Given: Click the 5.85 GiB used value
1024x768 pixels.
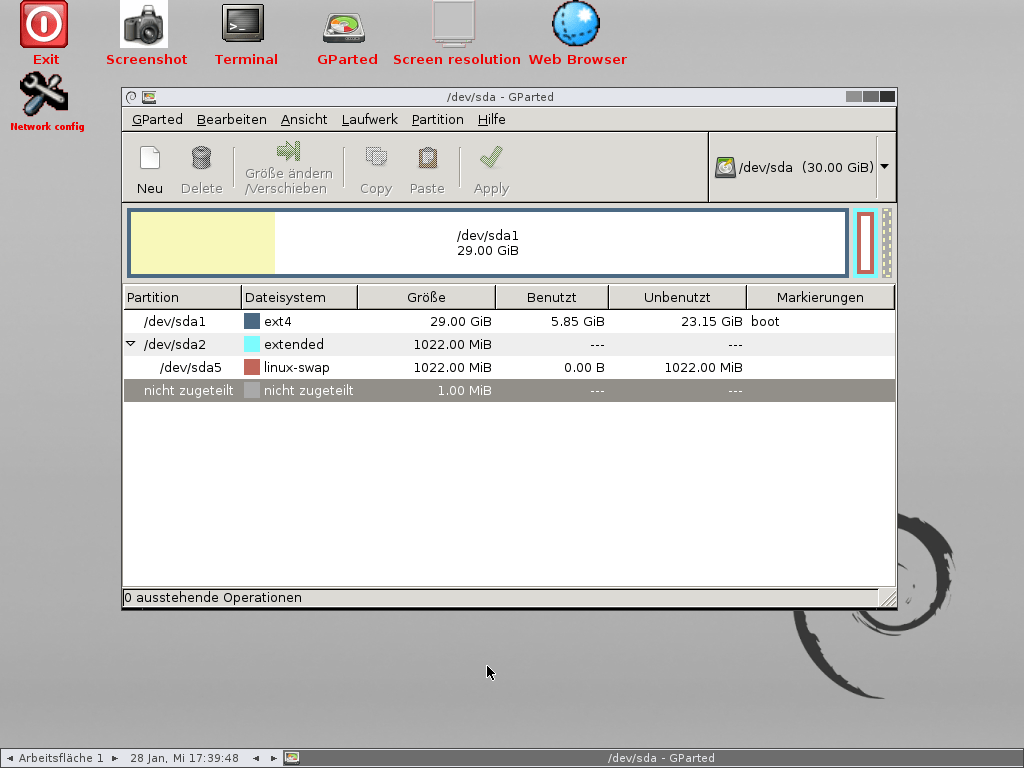Looking at the screenshot, I should (x=577, y=321).
